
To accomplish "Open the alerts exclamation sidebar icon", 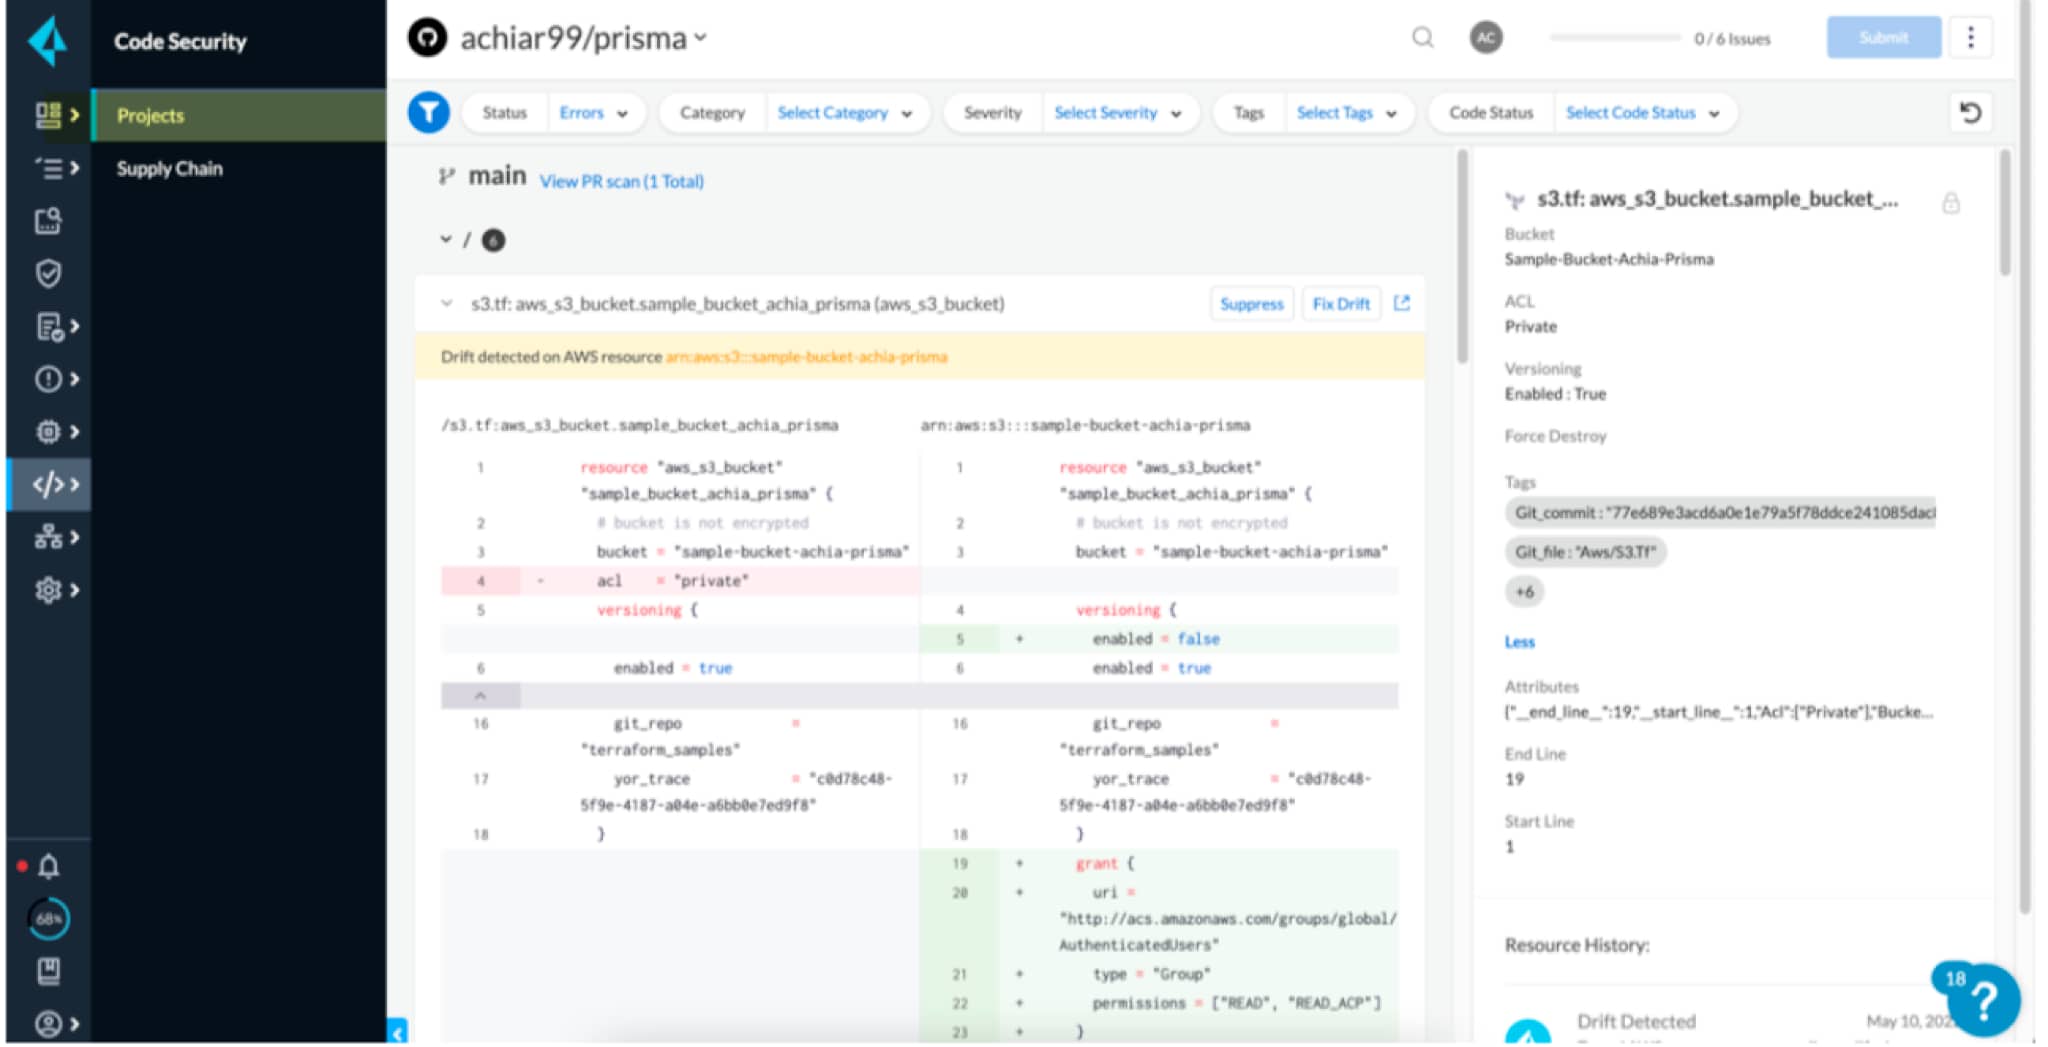I will pyautogui.click(x=48, y=379).
